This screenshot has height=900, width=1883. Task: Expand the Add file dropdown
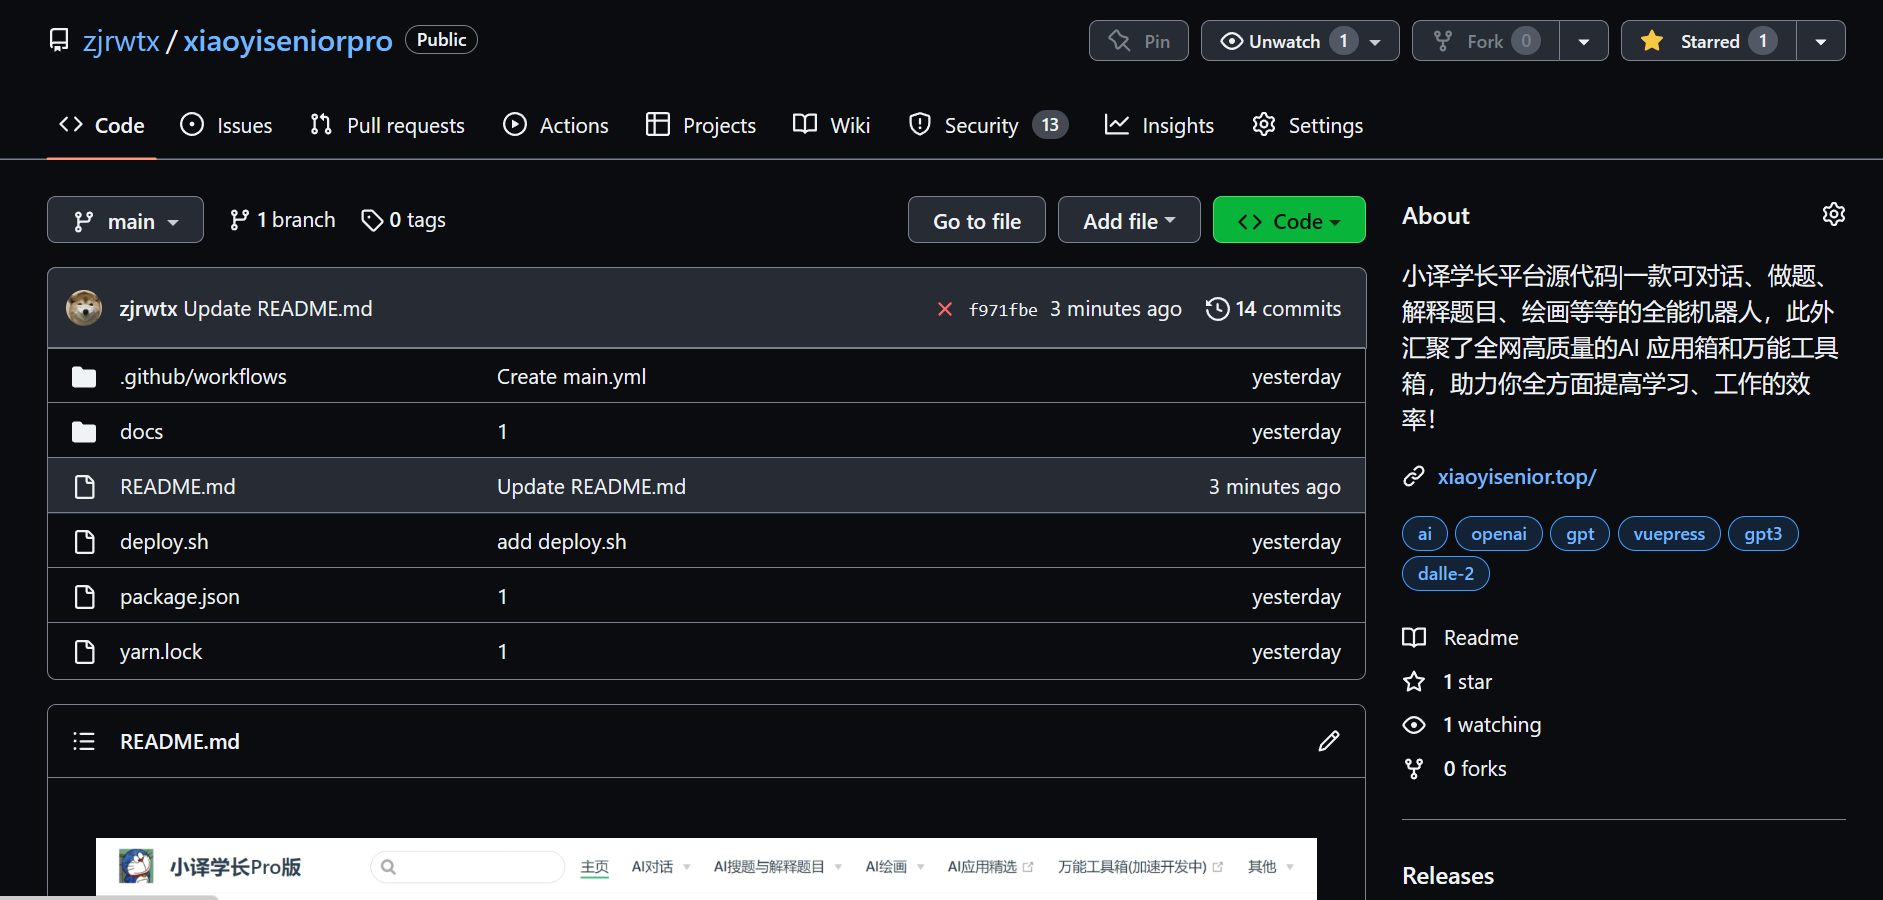(x=1129, y=220)
